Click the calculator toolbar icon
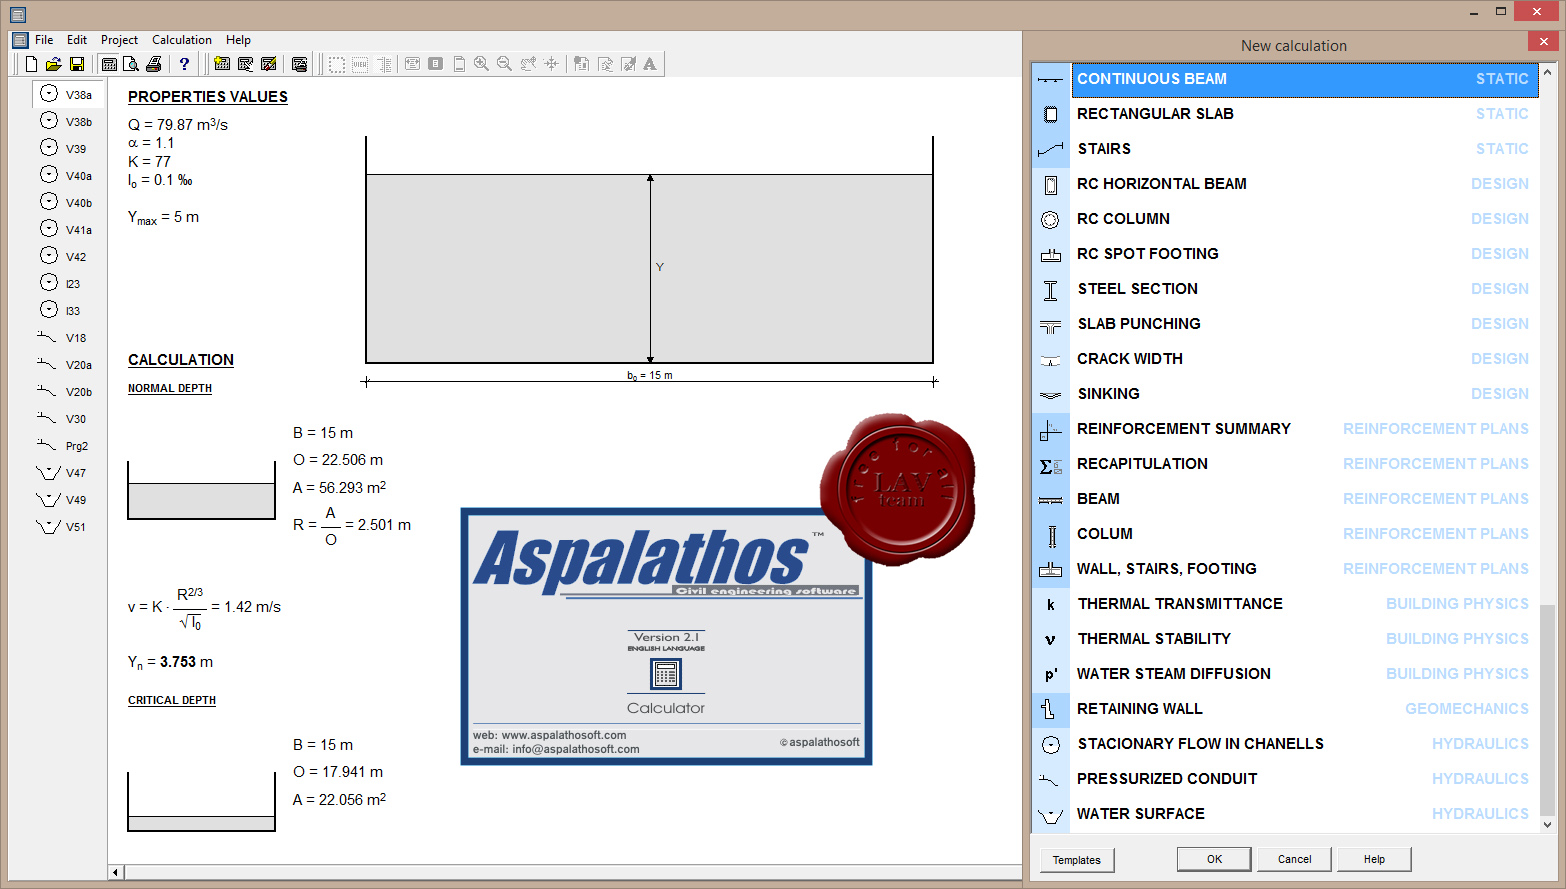The height and width of the screenshot is (889, 1566). [x=109, y=64]
